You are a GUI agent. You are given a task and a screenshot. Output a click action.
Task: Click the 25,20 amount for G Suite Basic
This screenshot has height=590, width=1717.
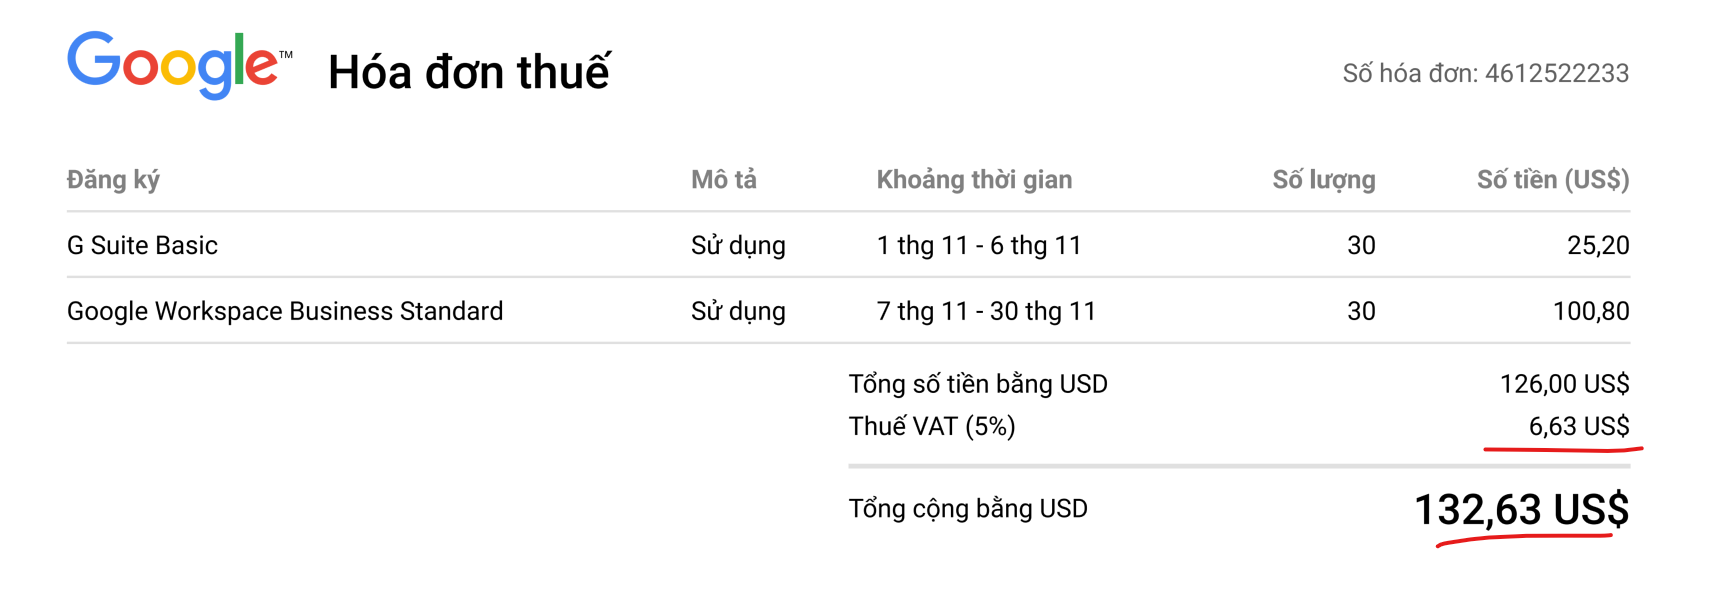[1598, 245]
